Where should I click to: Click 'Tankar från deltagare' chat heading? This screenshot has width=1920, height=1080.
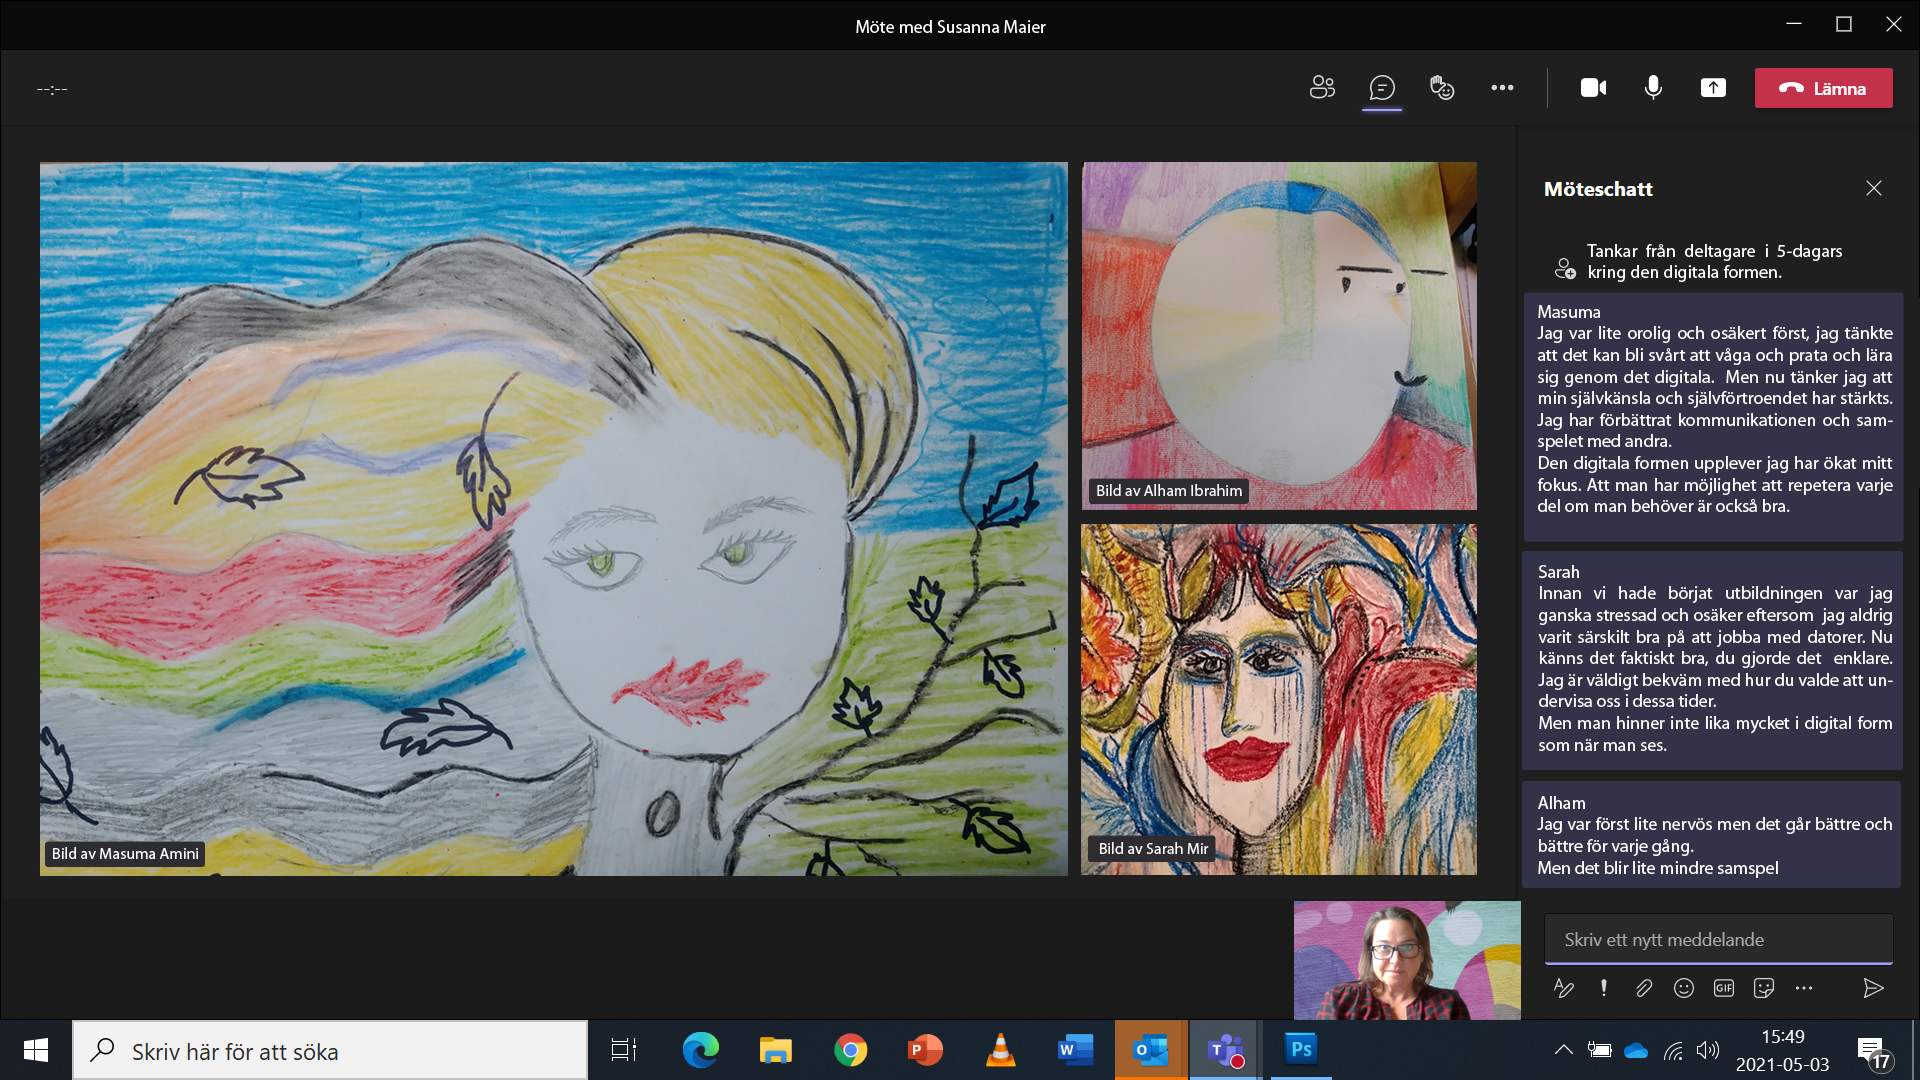(1714, 261)
